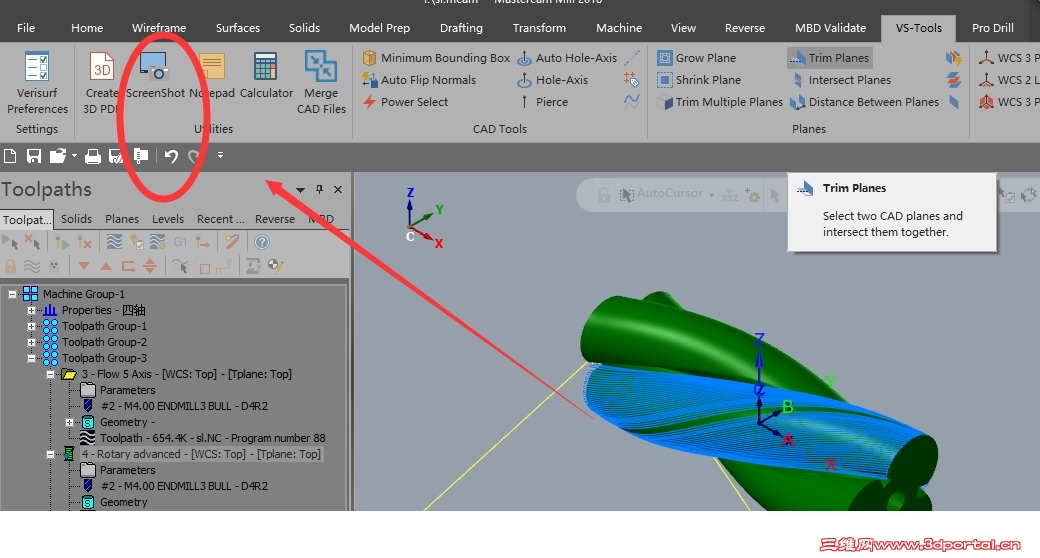1040x558 pixels.
Task: Open the View ribbon tab
Action: pos(683,28)
